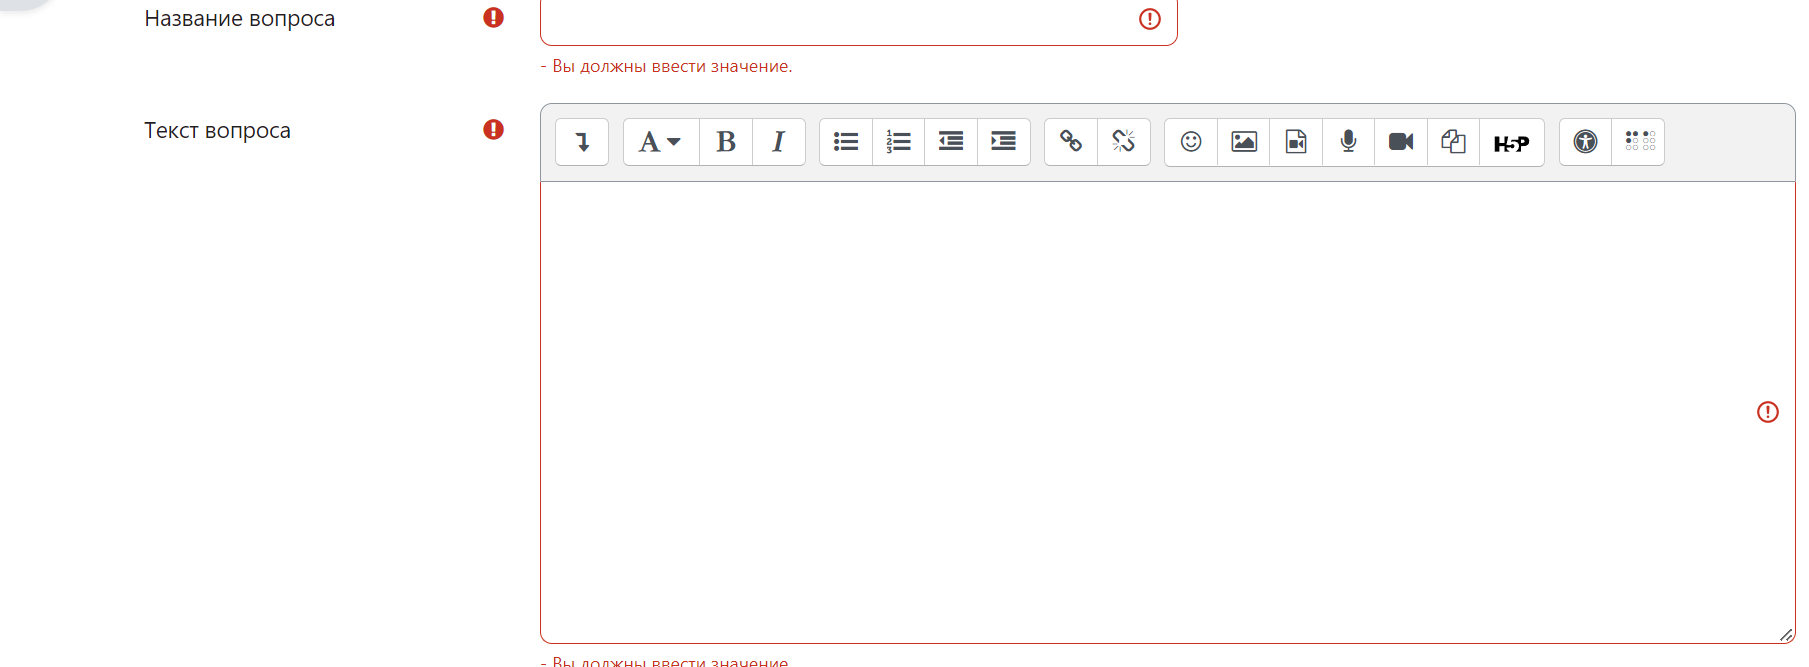Toggle bold formatting
This screenshot has height=667, width=1809.
pyautogui.click(x=726, y=142)
